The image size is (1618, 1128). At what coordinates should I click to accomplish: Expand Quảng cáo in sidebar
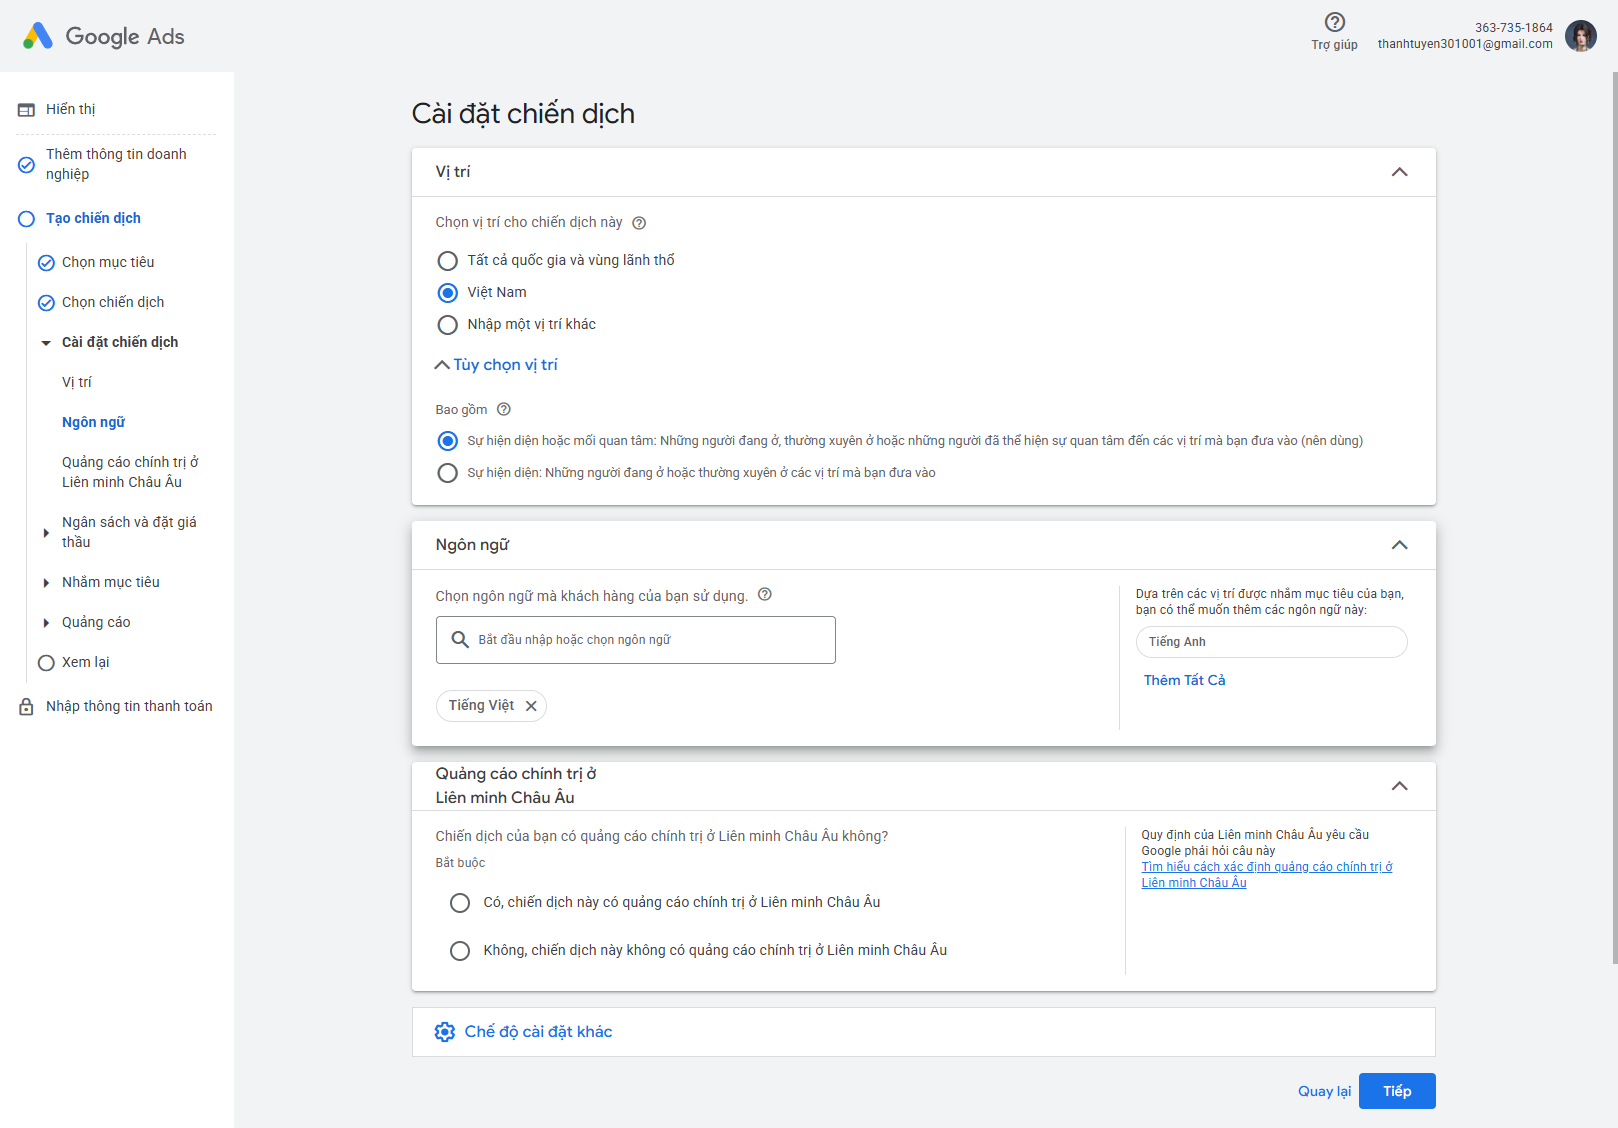tap(46, 623)
